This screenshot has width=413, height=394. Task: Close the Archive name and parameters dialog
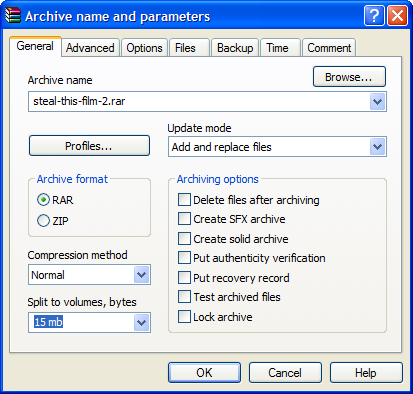(397, 15)
